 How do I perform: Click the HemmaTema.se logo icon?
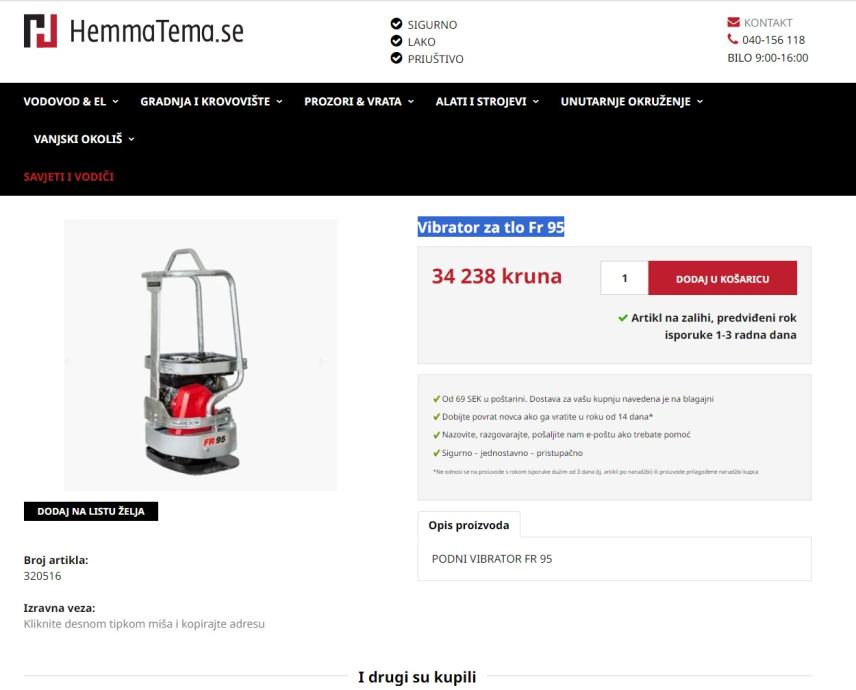pyautogui.click(x=40, y=31)
